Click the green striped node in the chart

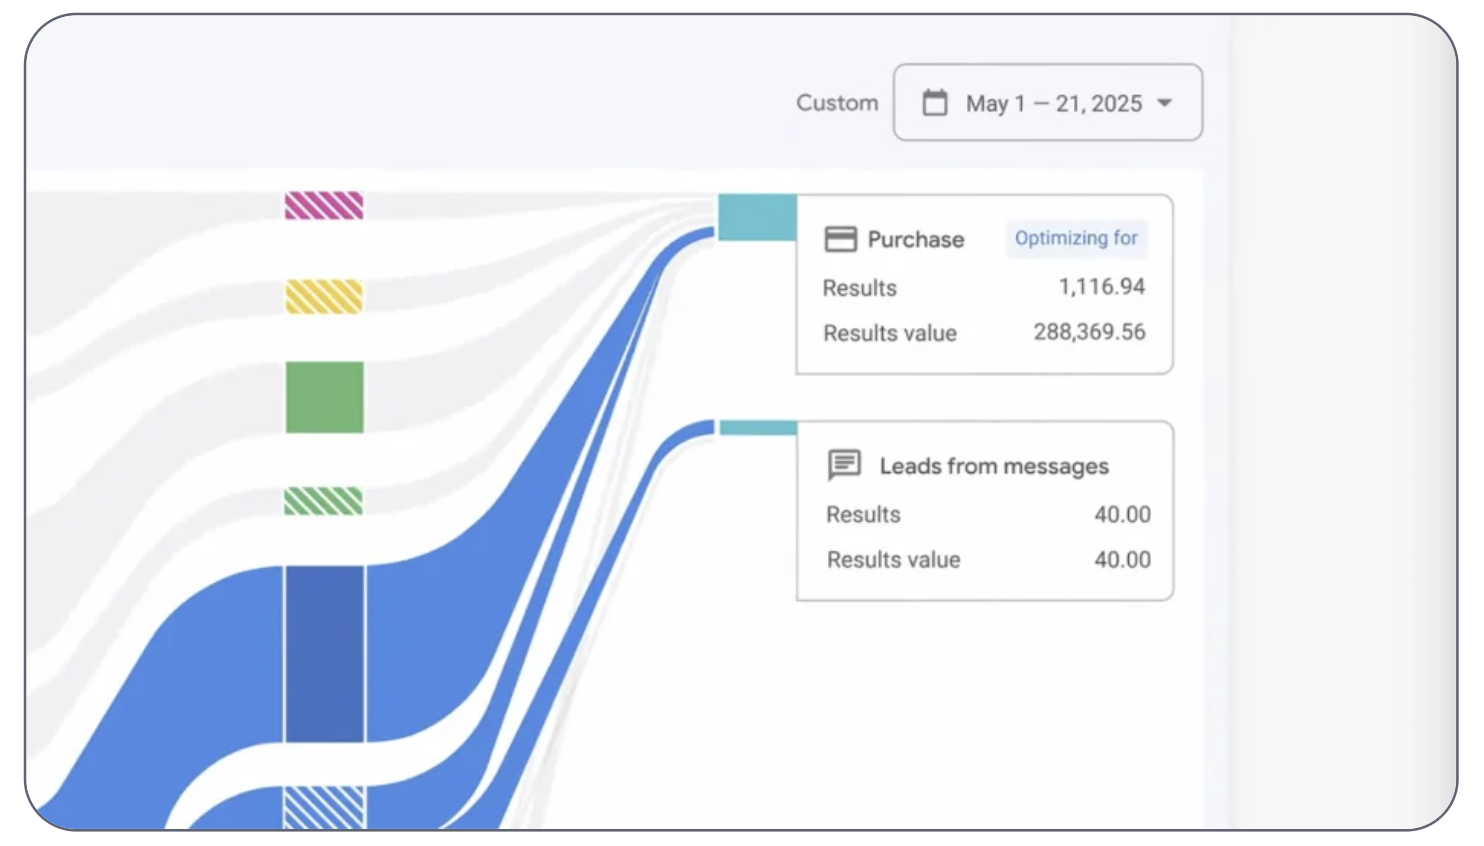[324, 501]
